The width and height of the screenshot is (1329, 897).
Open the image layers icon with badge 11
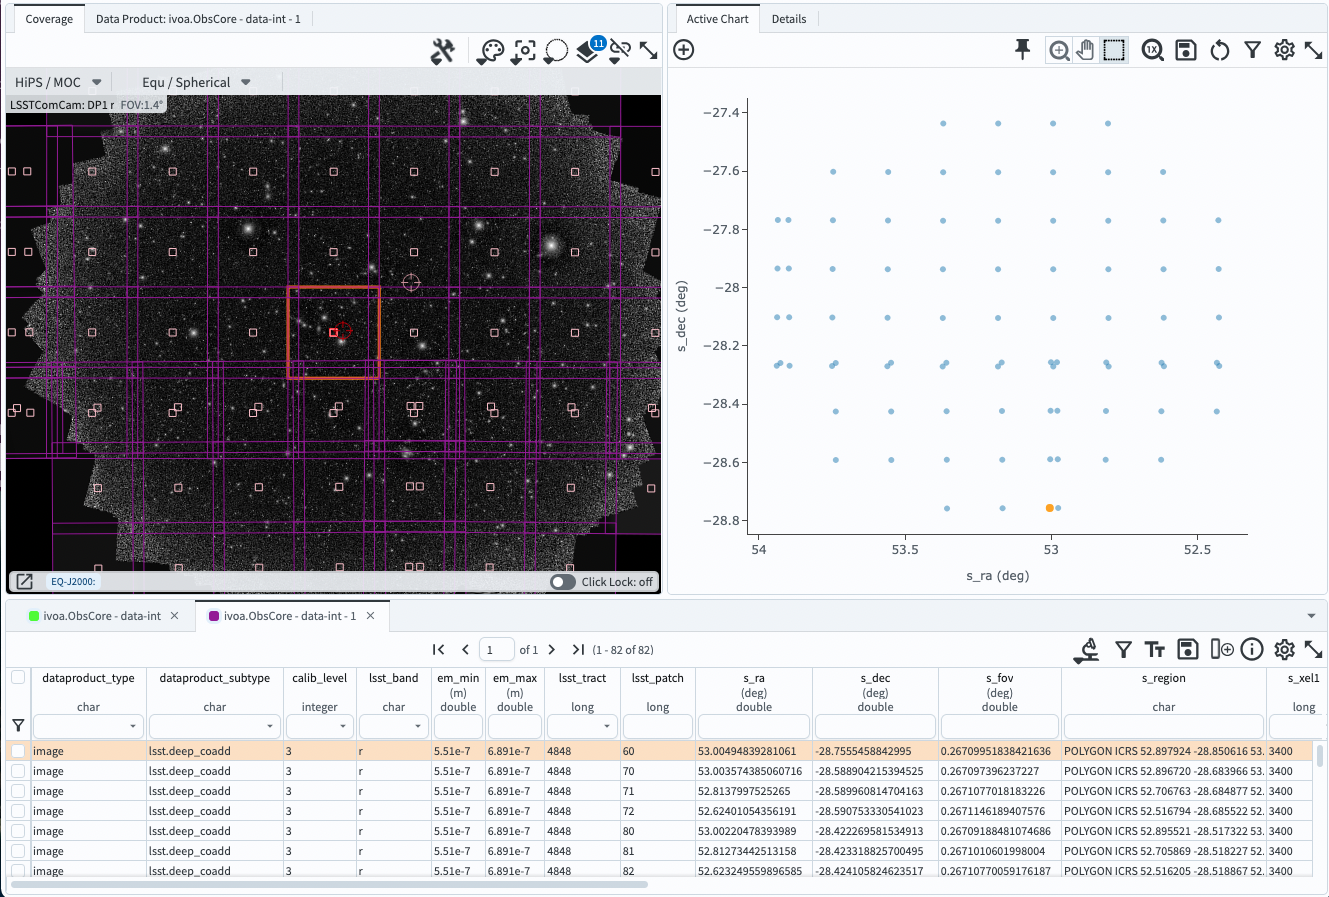(x=588, y=51)
